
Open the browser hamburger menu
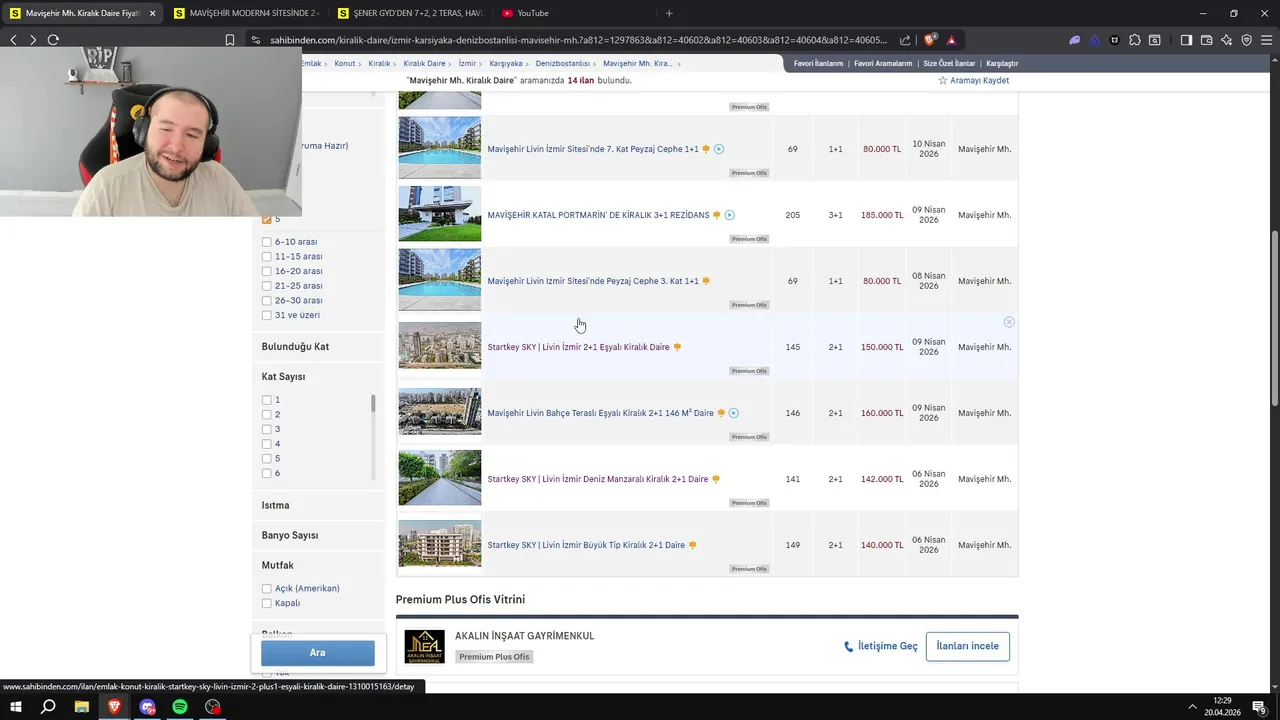coord(1266,40)
